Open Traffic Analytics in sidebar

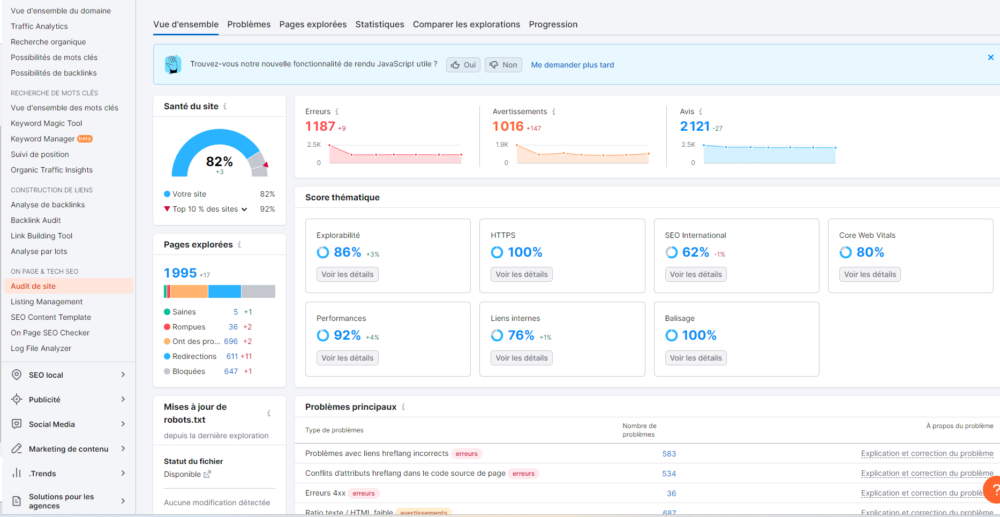point(39,26)
